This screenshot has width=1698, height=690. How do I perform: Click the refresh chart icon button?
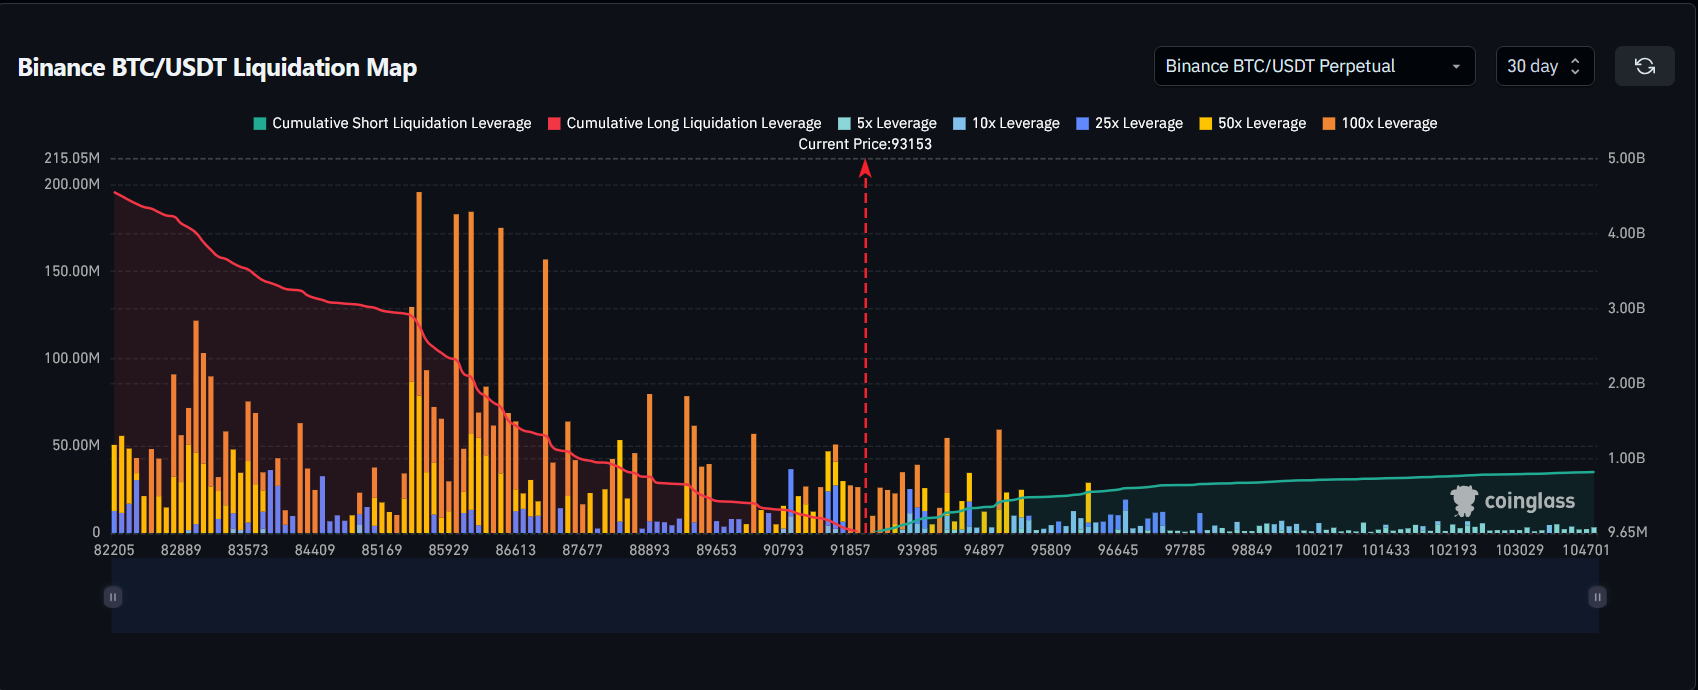(x=1645, y=66)
